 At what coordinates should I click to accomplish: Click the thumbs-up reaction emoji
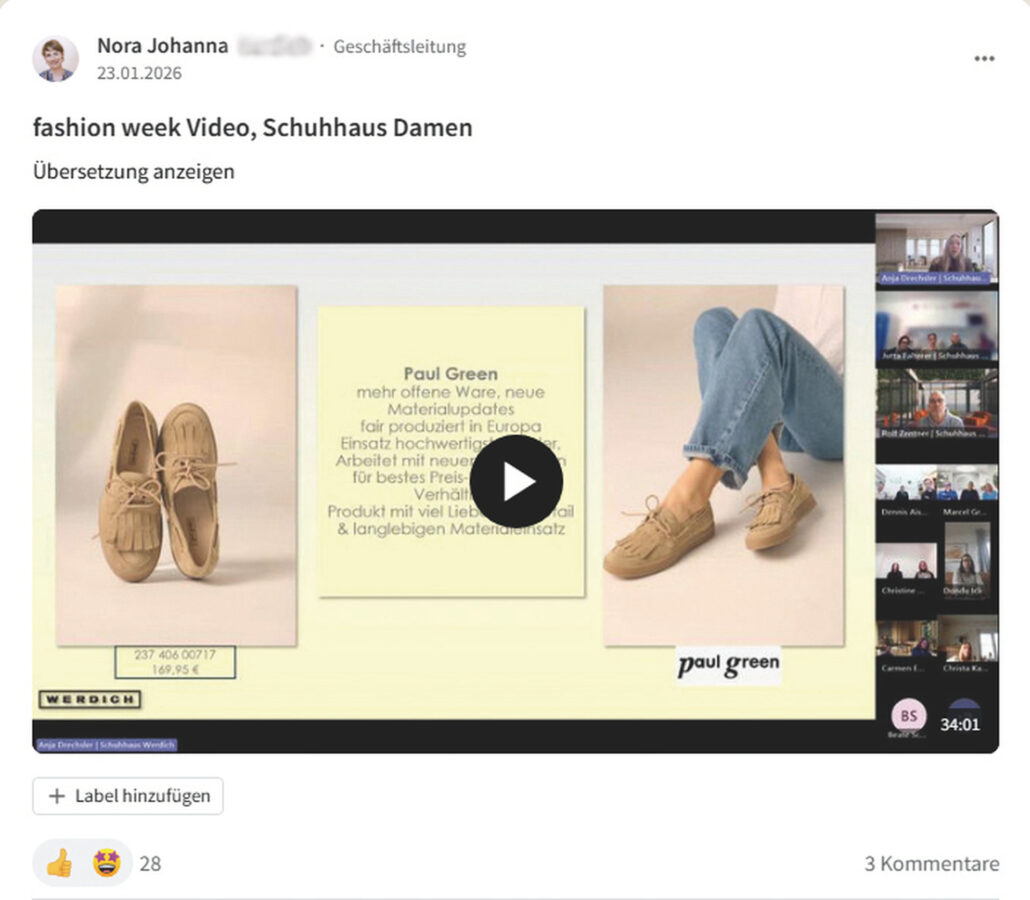(x=59, y=863)
